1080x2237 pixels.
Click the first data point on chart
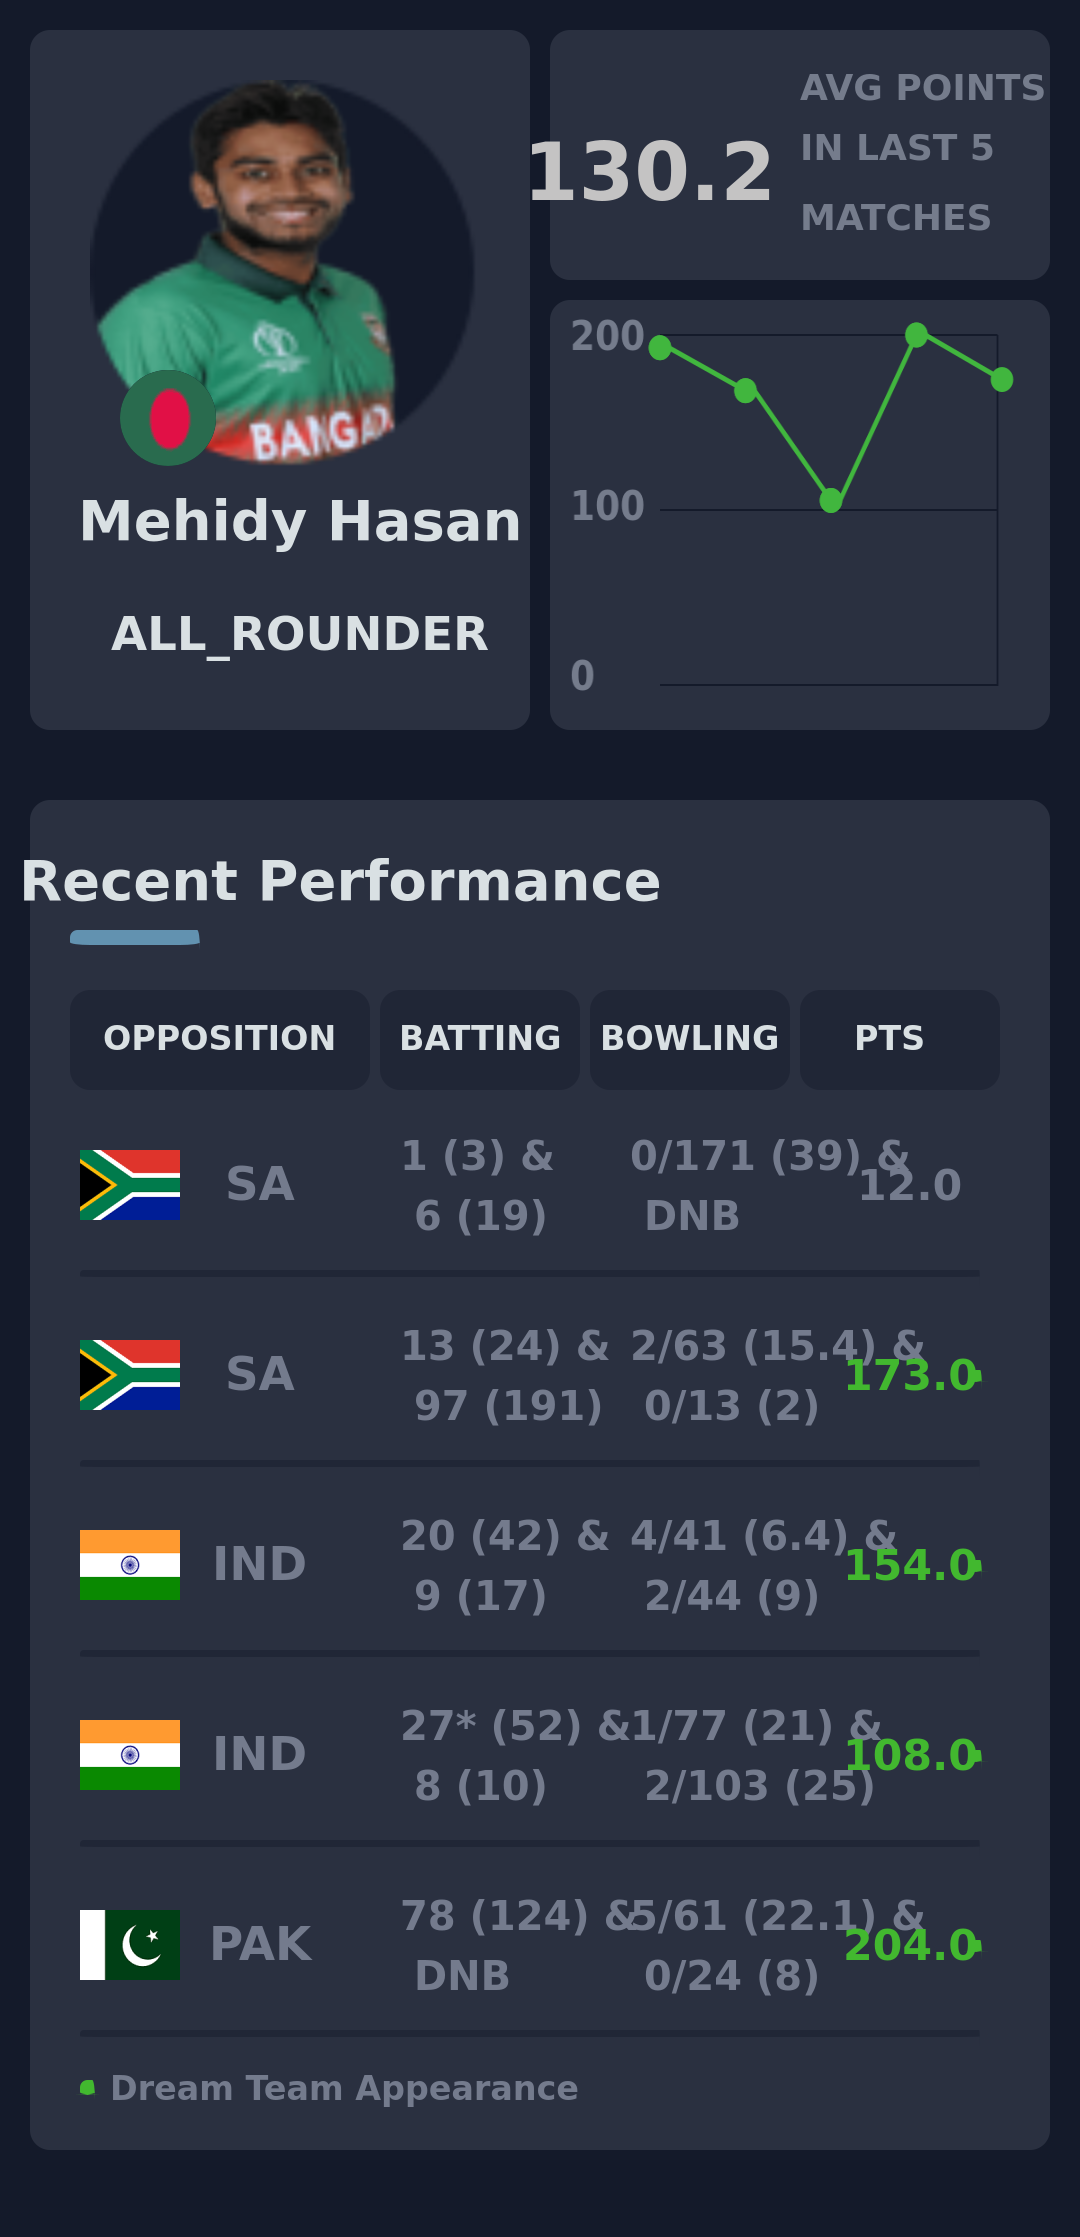tap(660, 347)
